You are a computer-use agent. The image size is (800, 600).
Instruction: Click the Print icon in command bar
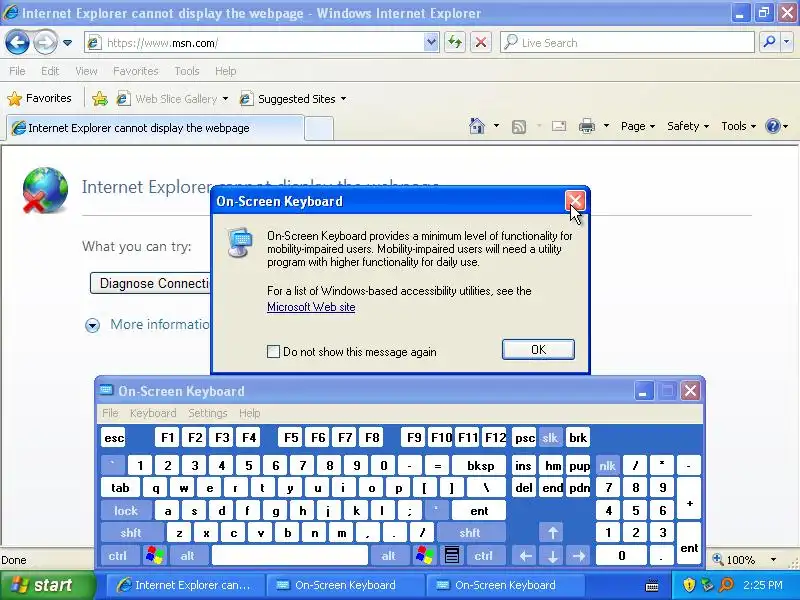coord(587,126)
